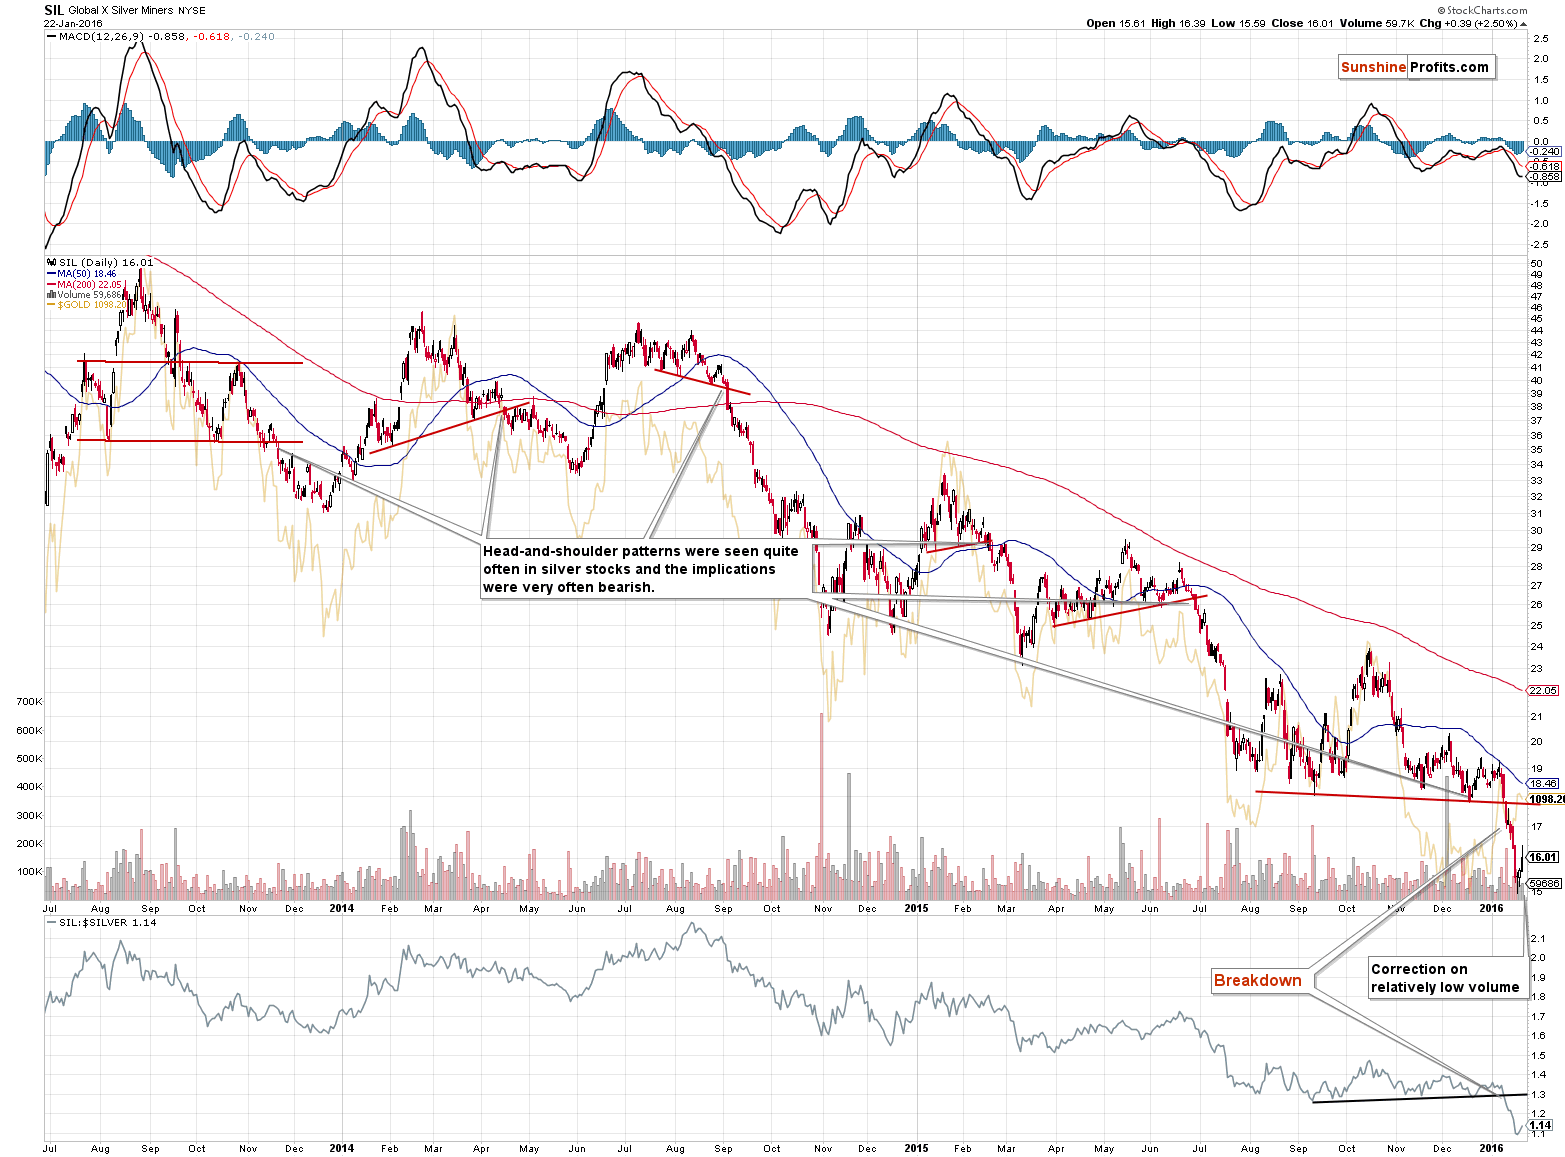This screenshot has width=1565, height=1157.
Task: Click the volume bars icon in the legend
Action: (x=51, y=294)
